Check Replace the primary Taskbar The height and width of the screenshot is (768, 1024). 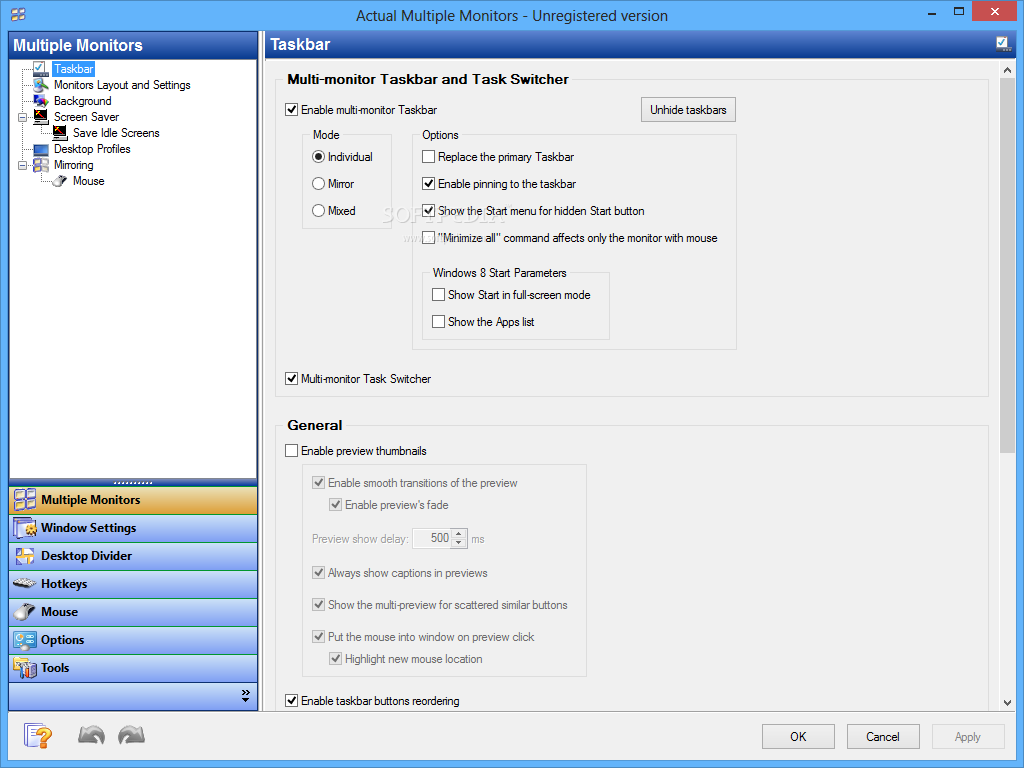click(428, 157)
